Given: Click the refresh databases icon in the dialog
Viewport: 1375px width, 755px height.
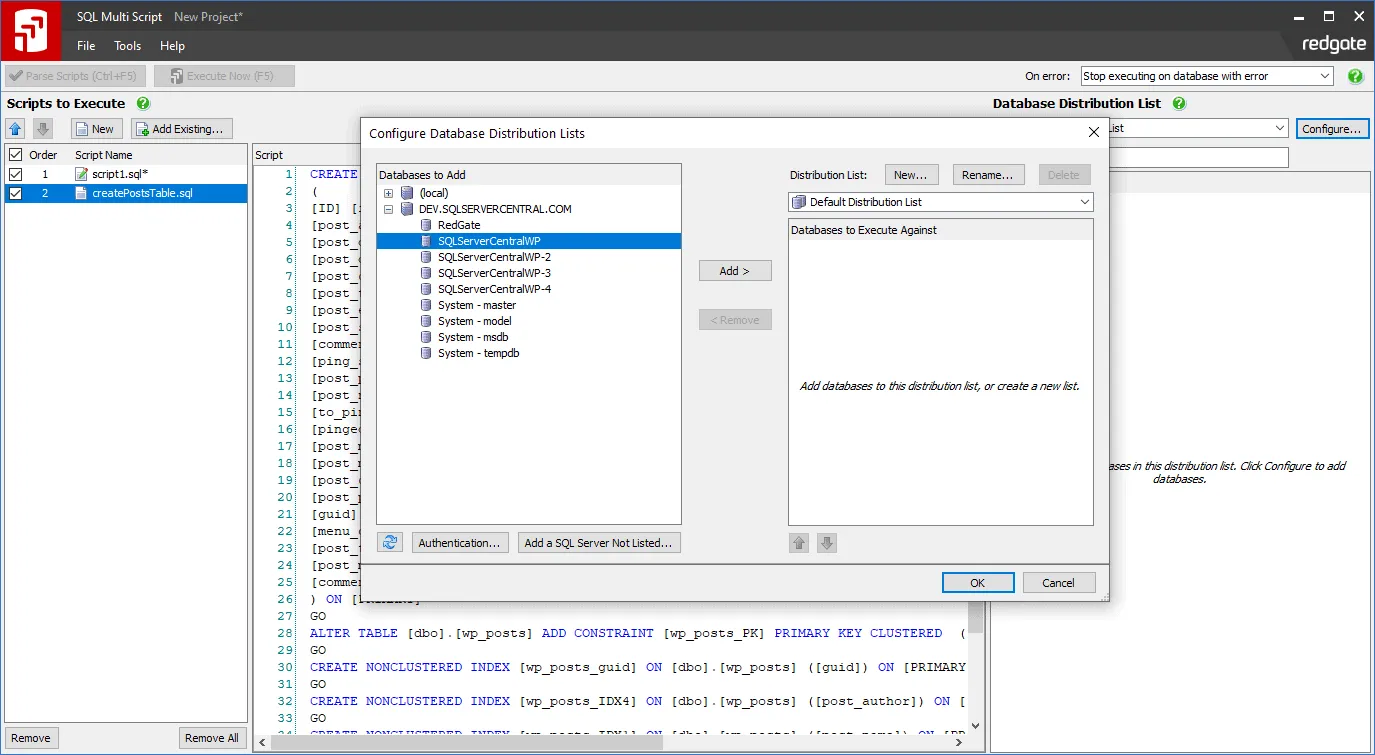Looking at the screenshot, I should coord(389,542).
